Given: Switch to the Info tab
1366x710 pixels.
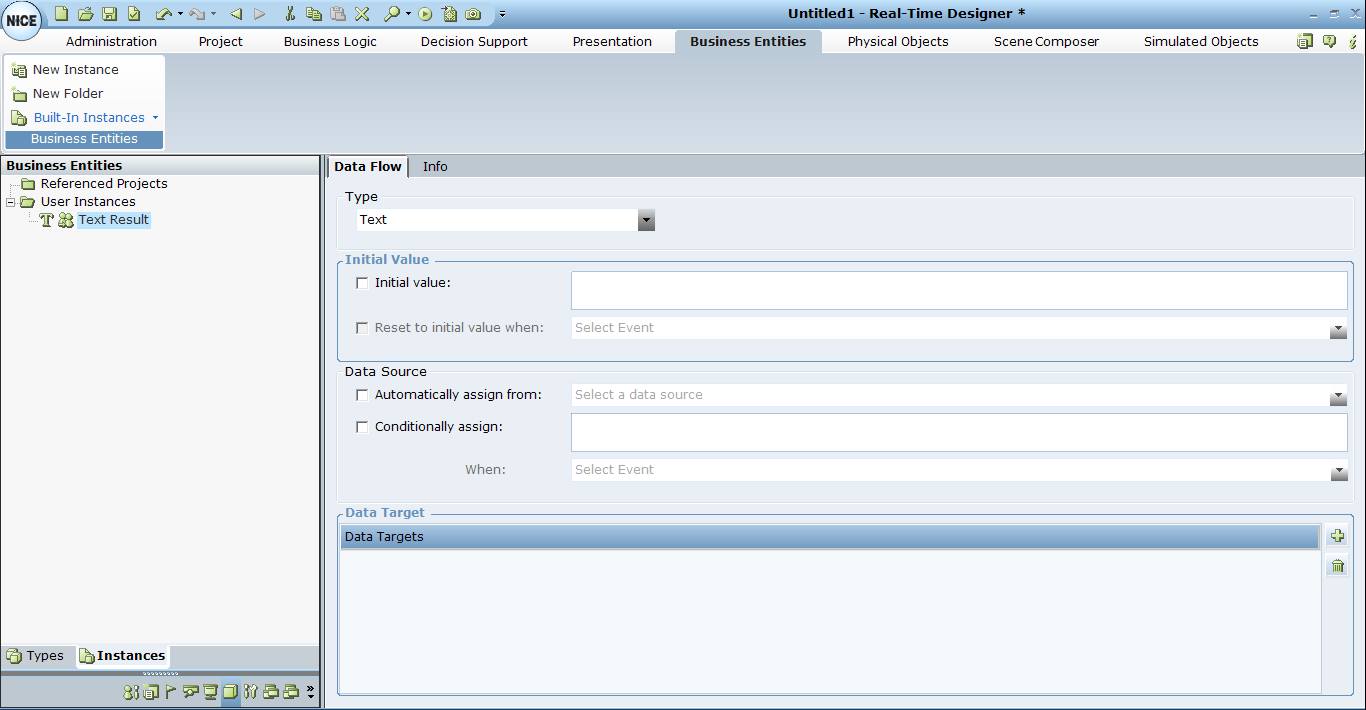Looking at the screenshot, I should click(x=435, y=167).
